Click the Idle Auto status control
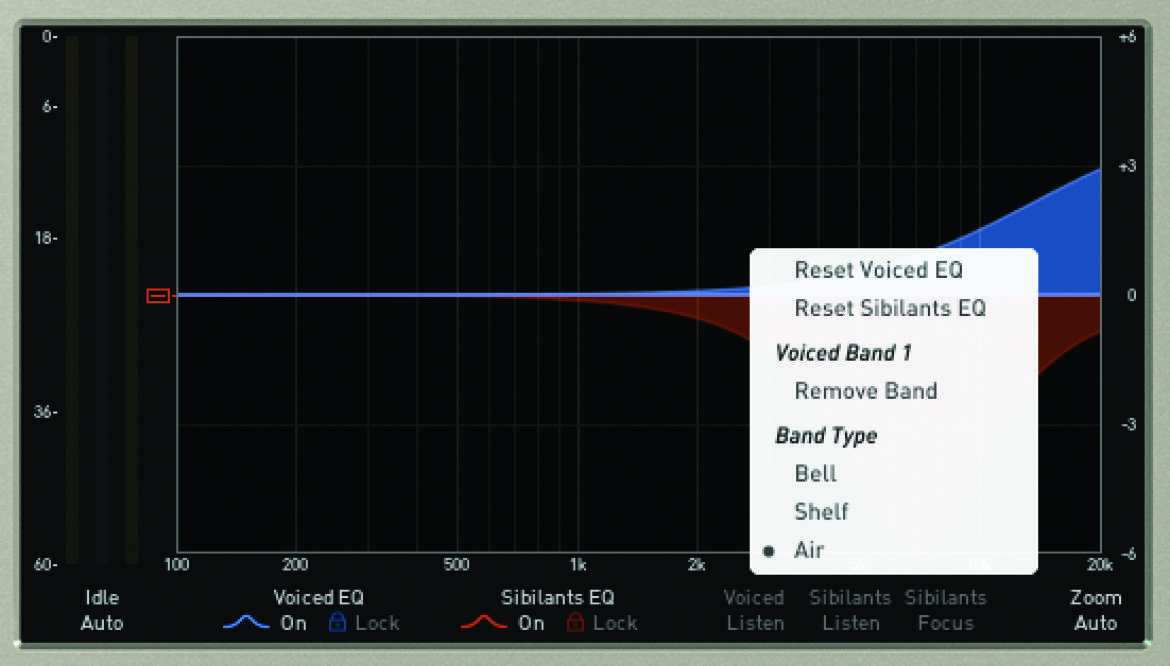 (x=102, y=610)
